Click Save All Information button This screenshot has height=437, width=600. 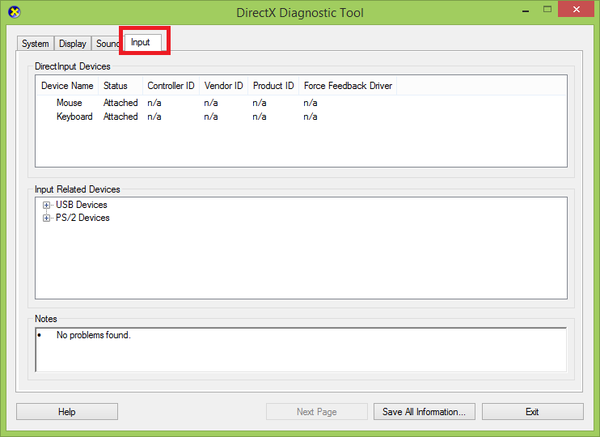[424, 412]
